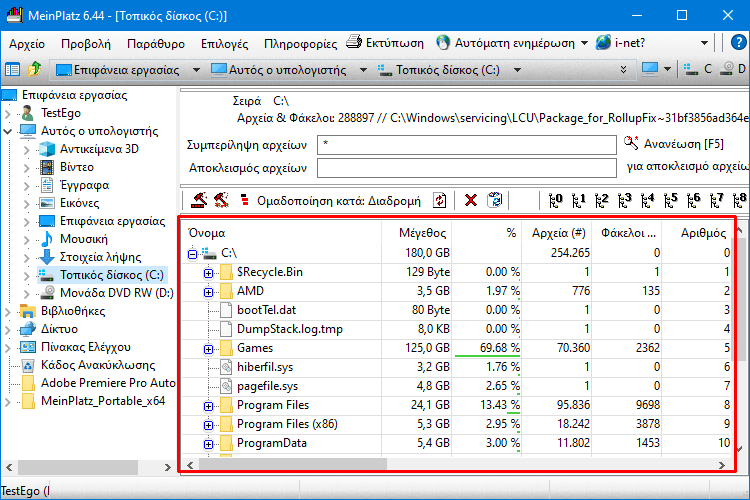The width and height of the screenshot is (750, 500).
Task: Click the i-net? globe icon
Action: [x=603, y=43]
